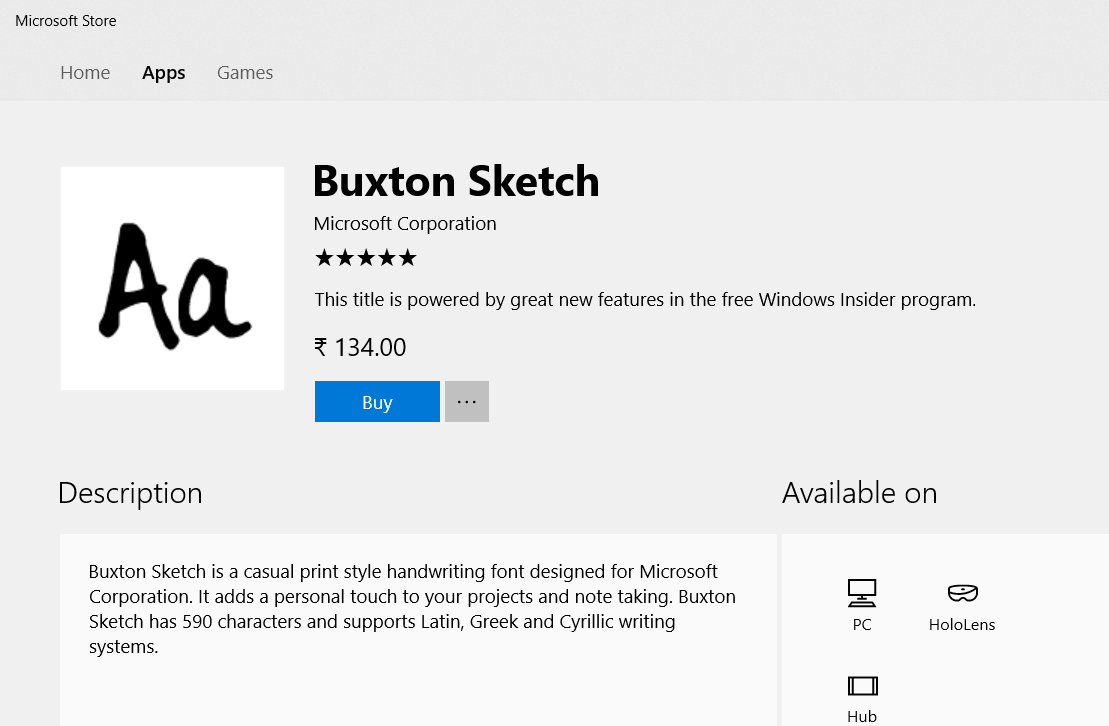Click the Buy button
The width and height of the screenshot is (1109, 726).
tap(377, 401)
